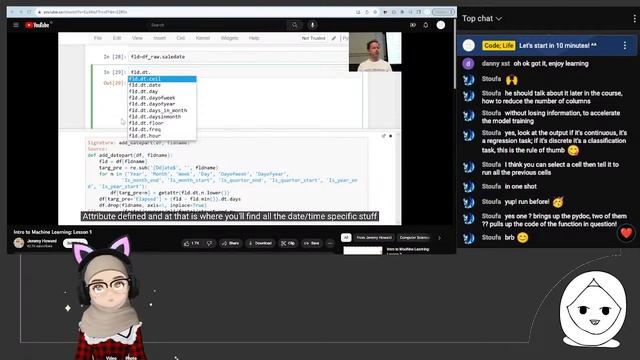Viewport: 640px width, 360px height.
Task: Expand chip list with right chevron
Action: coord(440,237)
